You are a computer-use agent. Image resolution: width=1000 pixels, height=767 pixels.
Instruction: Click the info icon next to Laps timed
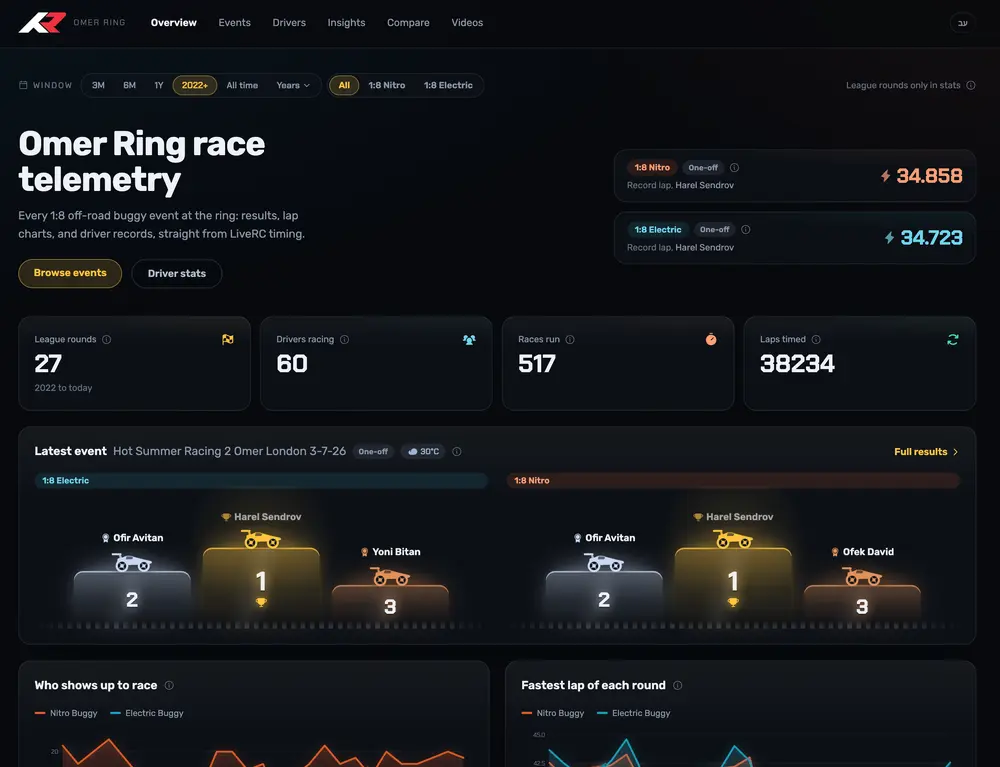tap(816, 339)
